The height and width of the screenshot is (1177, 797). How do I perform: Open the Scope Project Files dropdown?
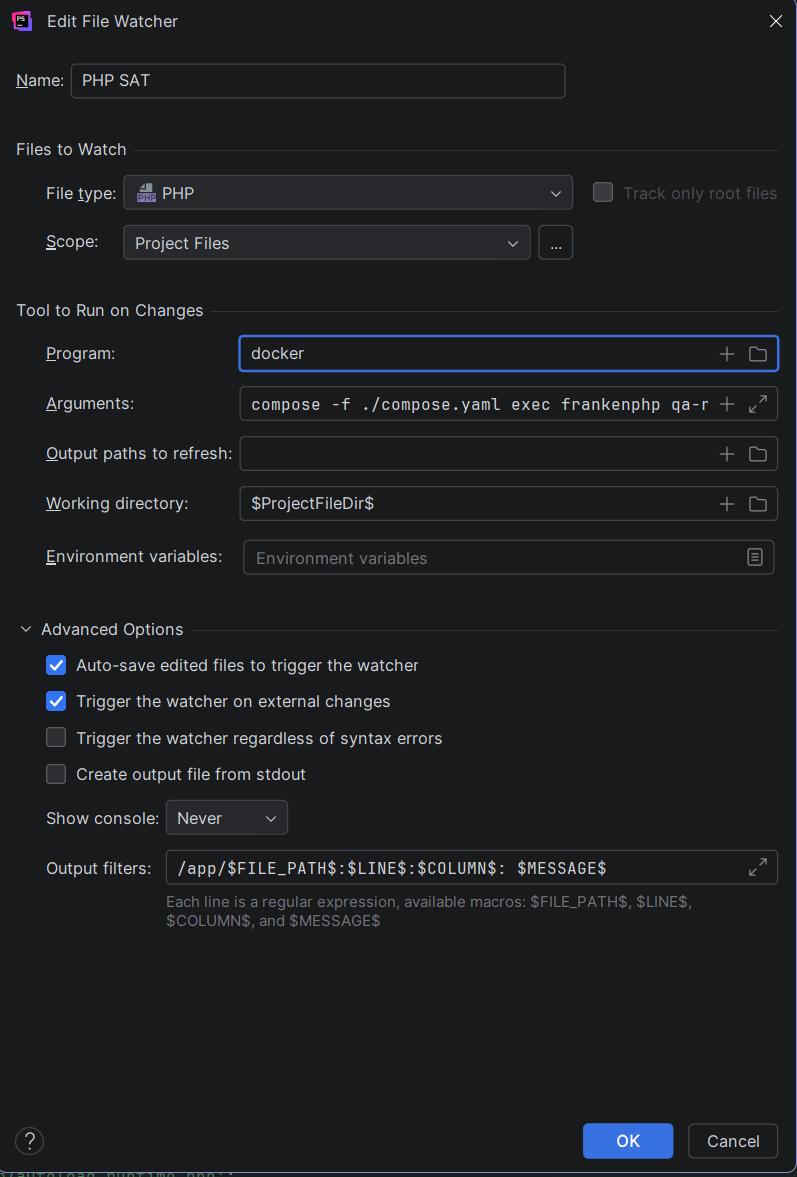[326, 243]
